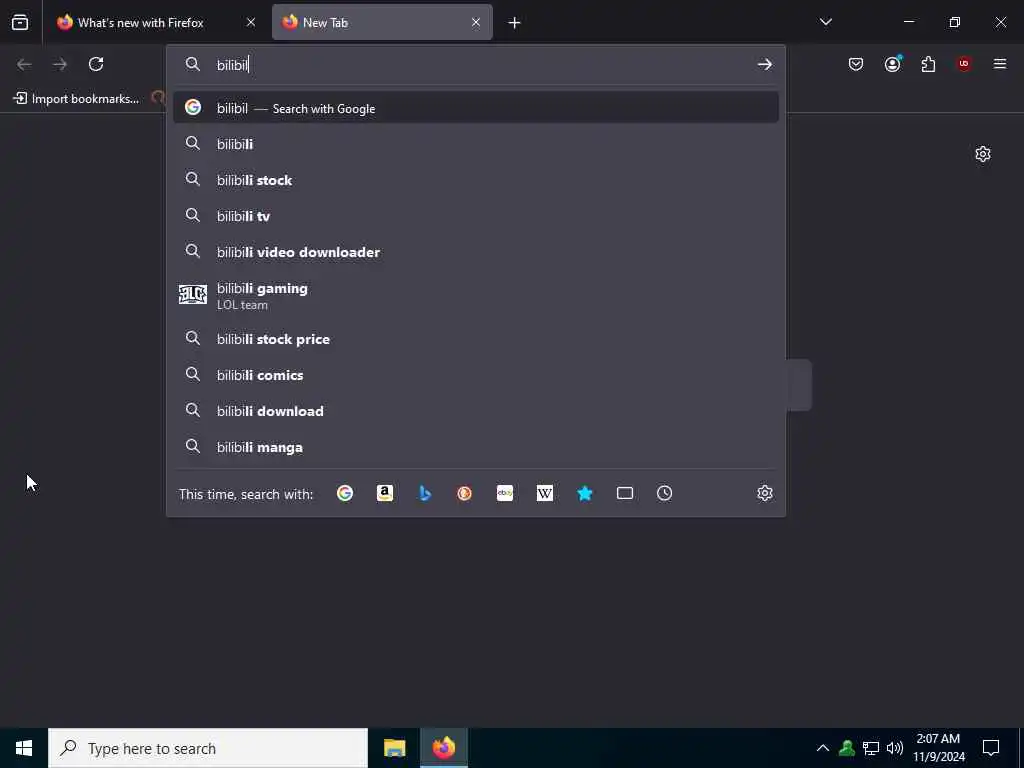Choose the 'bilibili stock' suggestion
The width and height of the screenshot is (1024, 768).
[475, 180]
